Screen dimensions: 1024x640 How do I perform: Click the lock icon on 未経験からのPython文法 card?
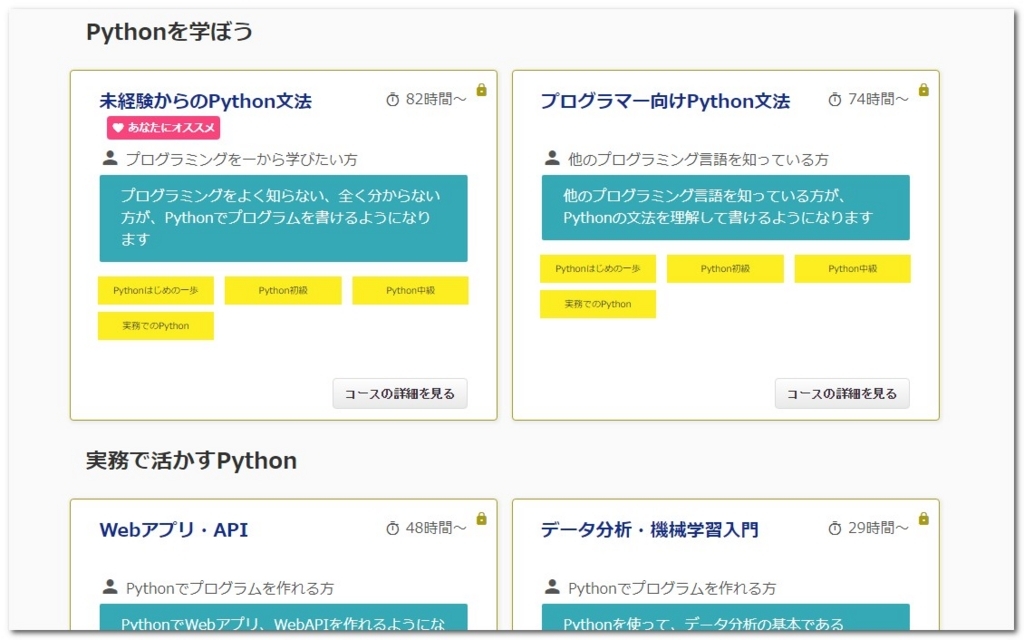pyautogui.click(x=482, y=89)
